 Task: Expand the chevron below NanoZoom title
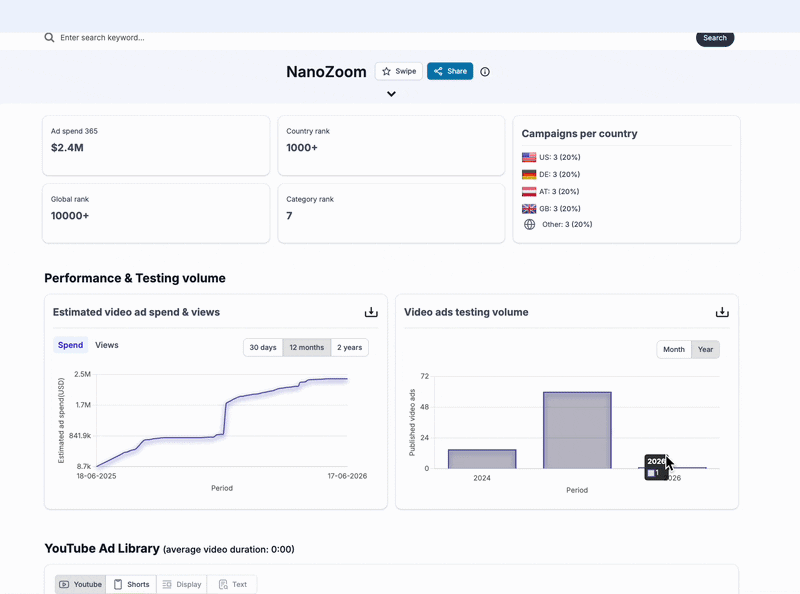coord(391,94)
